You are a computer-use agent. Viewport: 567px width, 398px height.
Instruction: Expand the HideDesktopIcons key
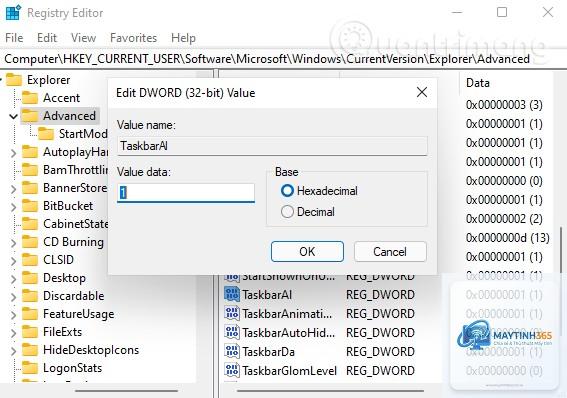click(x=13, y=350)
